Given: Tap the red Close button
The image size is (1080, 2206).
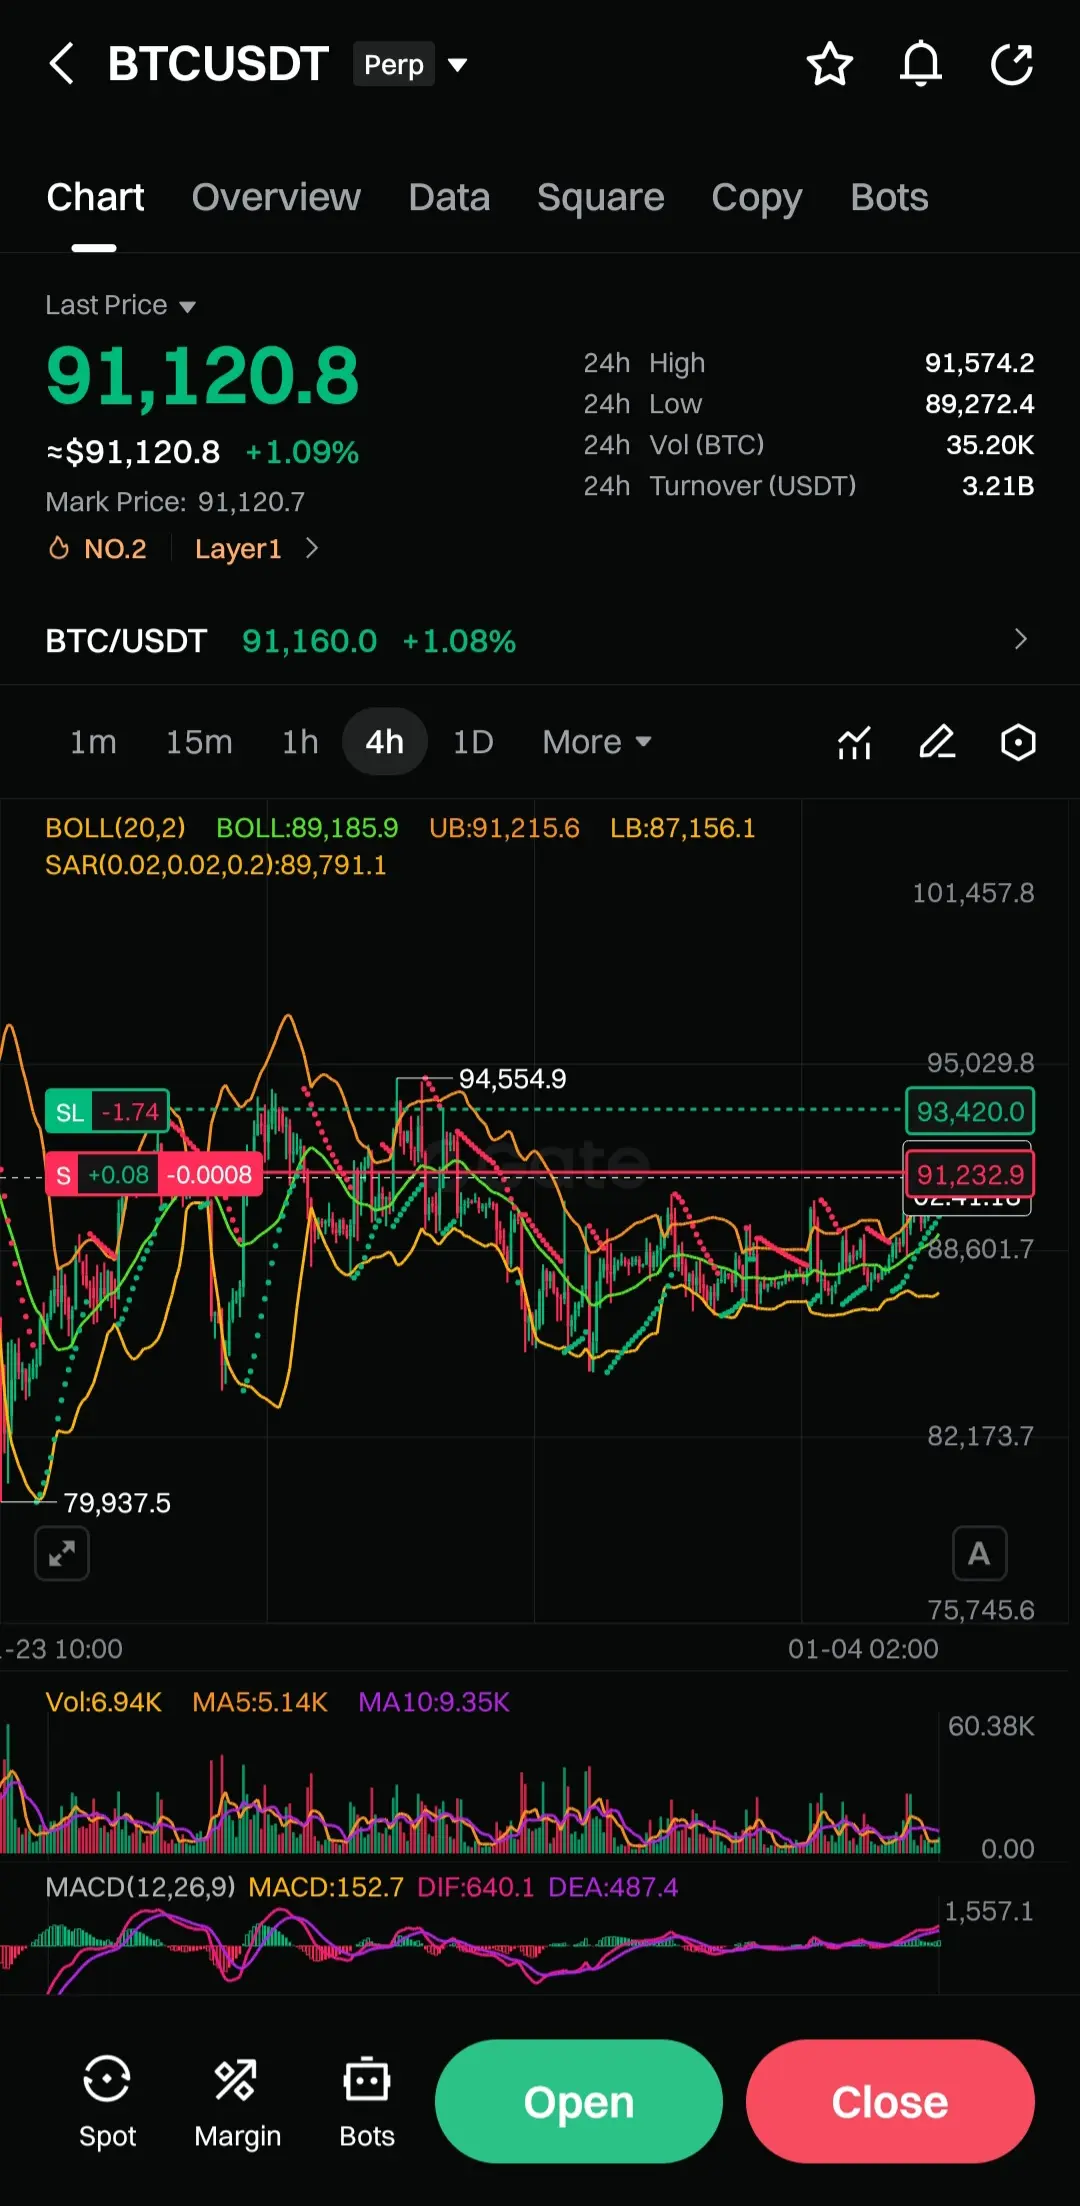Looking at the screenshot, I should tap(890, 2101).
